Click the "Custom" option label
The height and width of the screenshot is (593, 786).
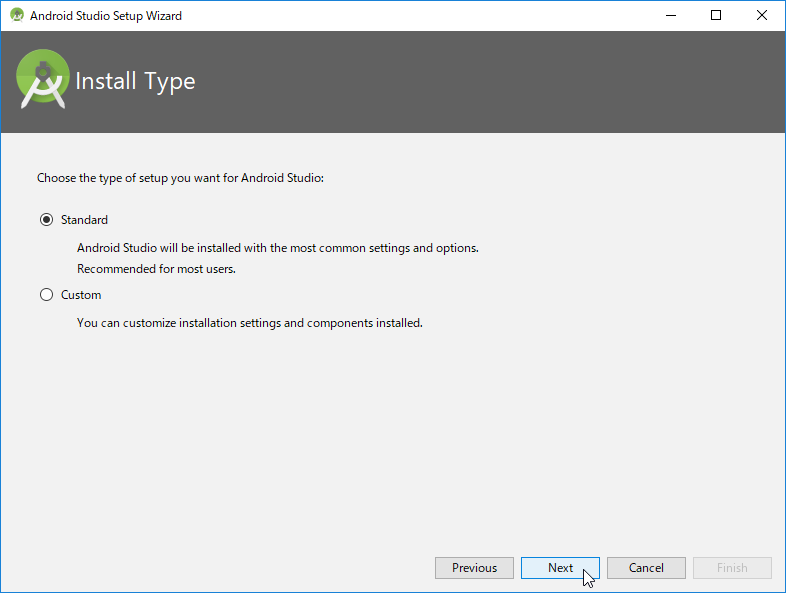(81, 295)
